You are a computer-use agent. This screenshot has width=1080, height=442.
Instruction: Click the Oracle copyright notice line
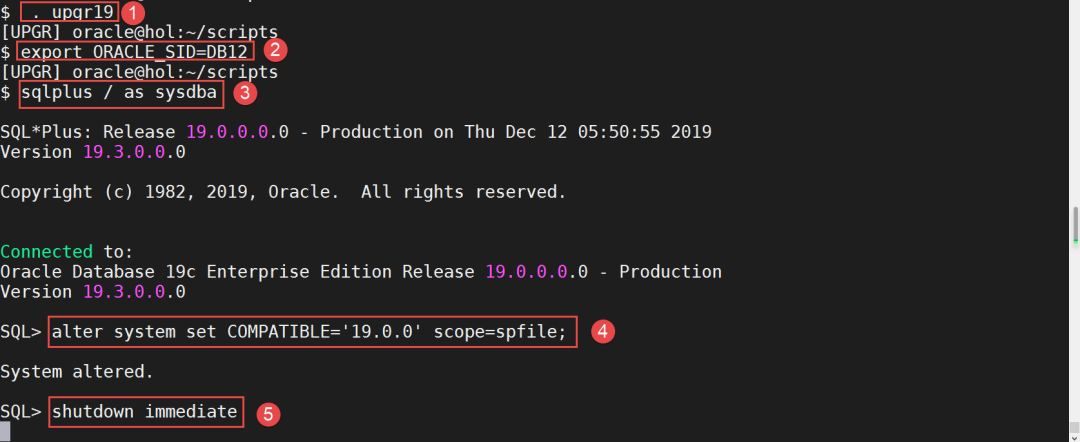pos(283,191)
